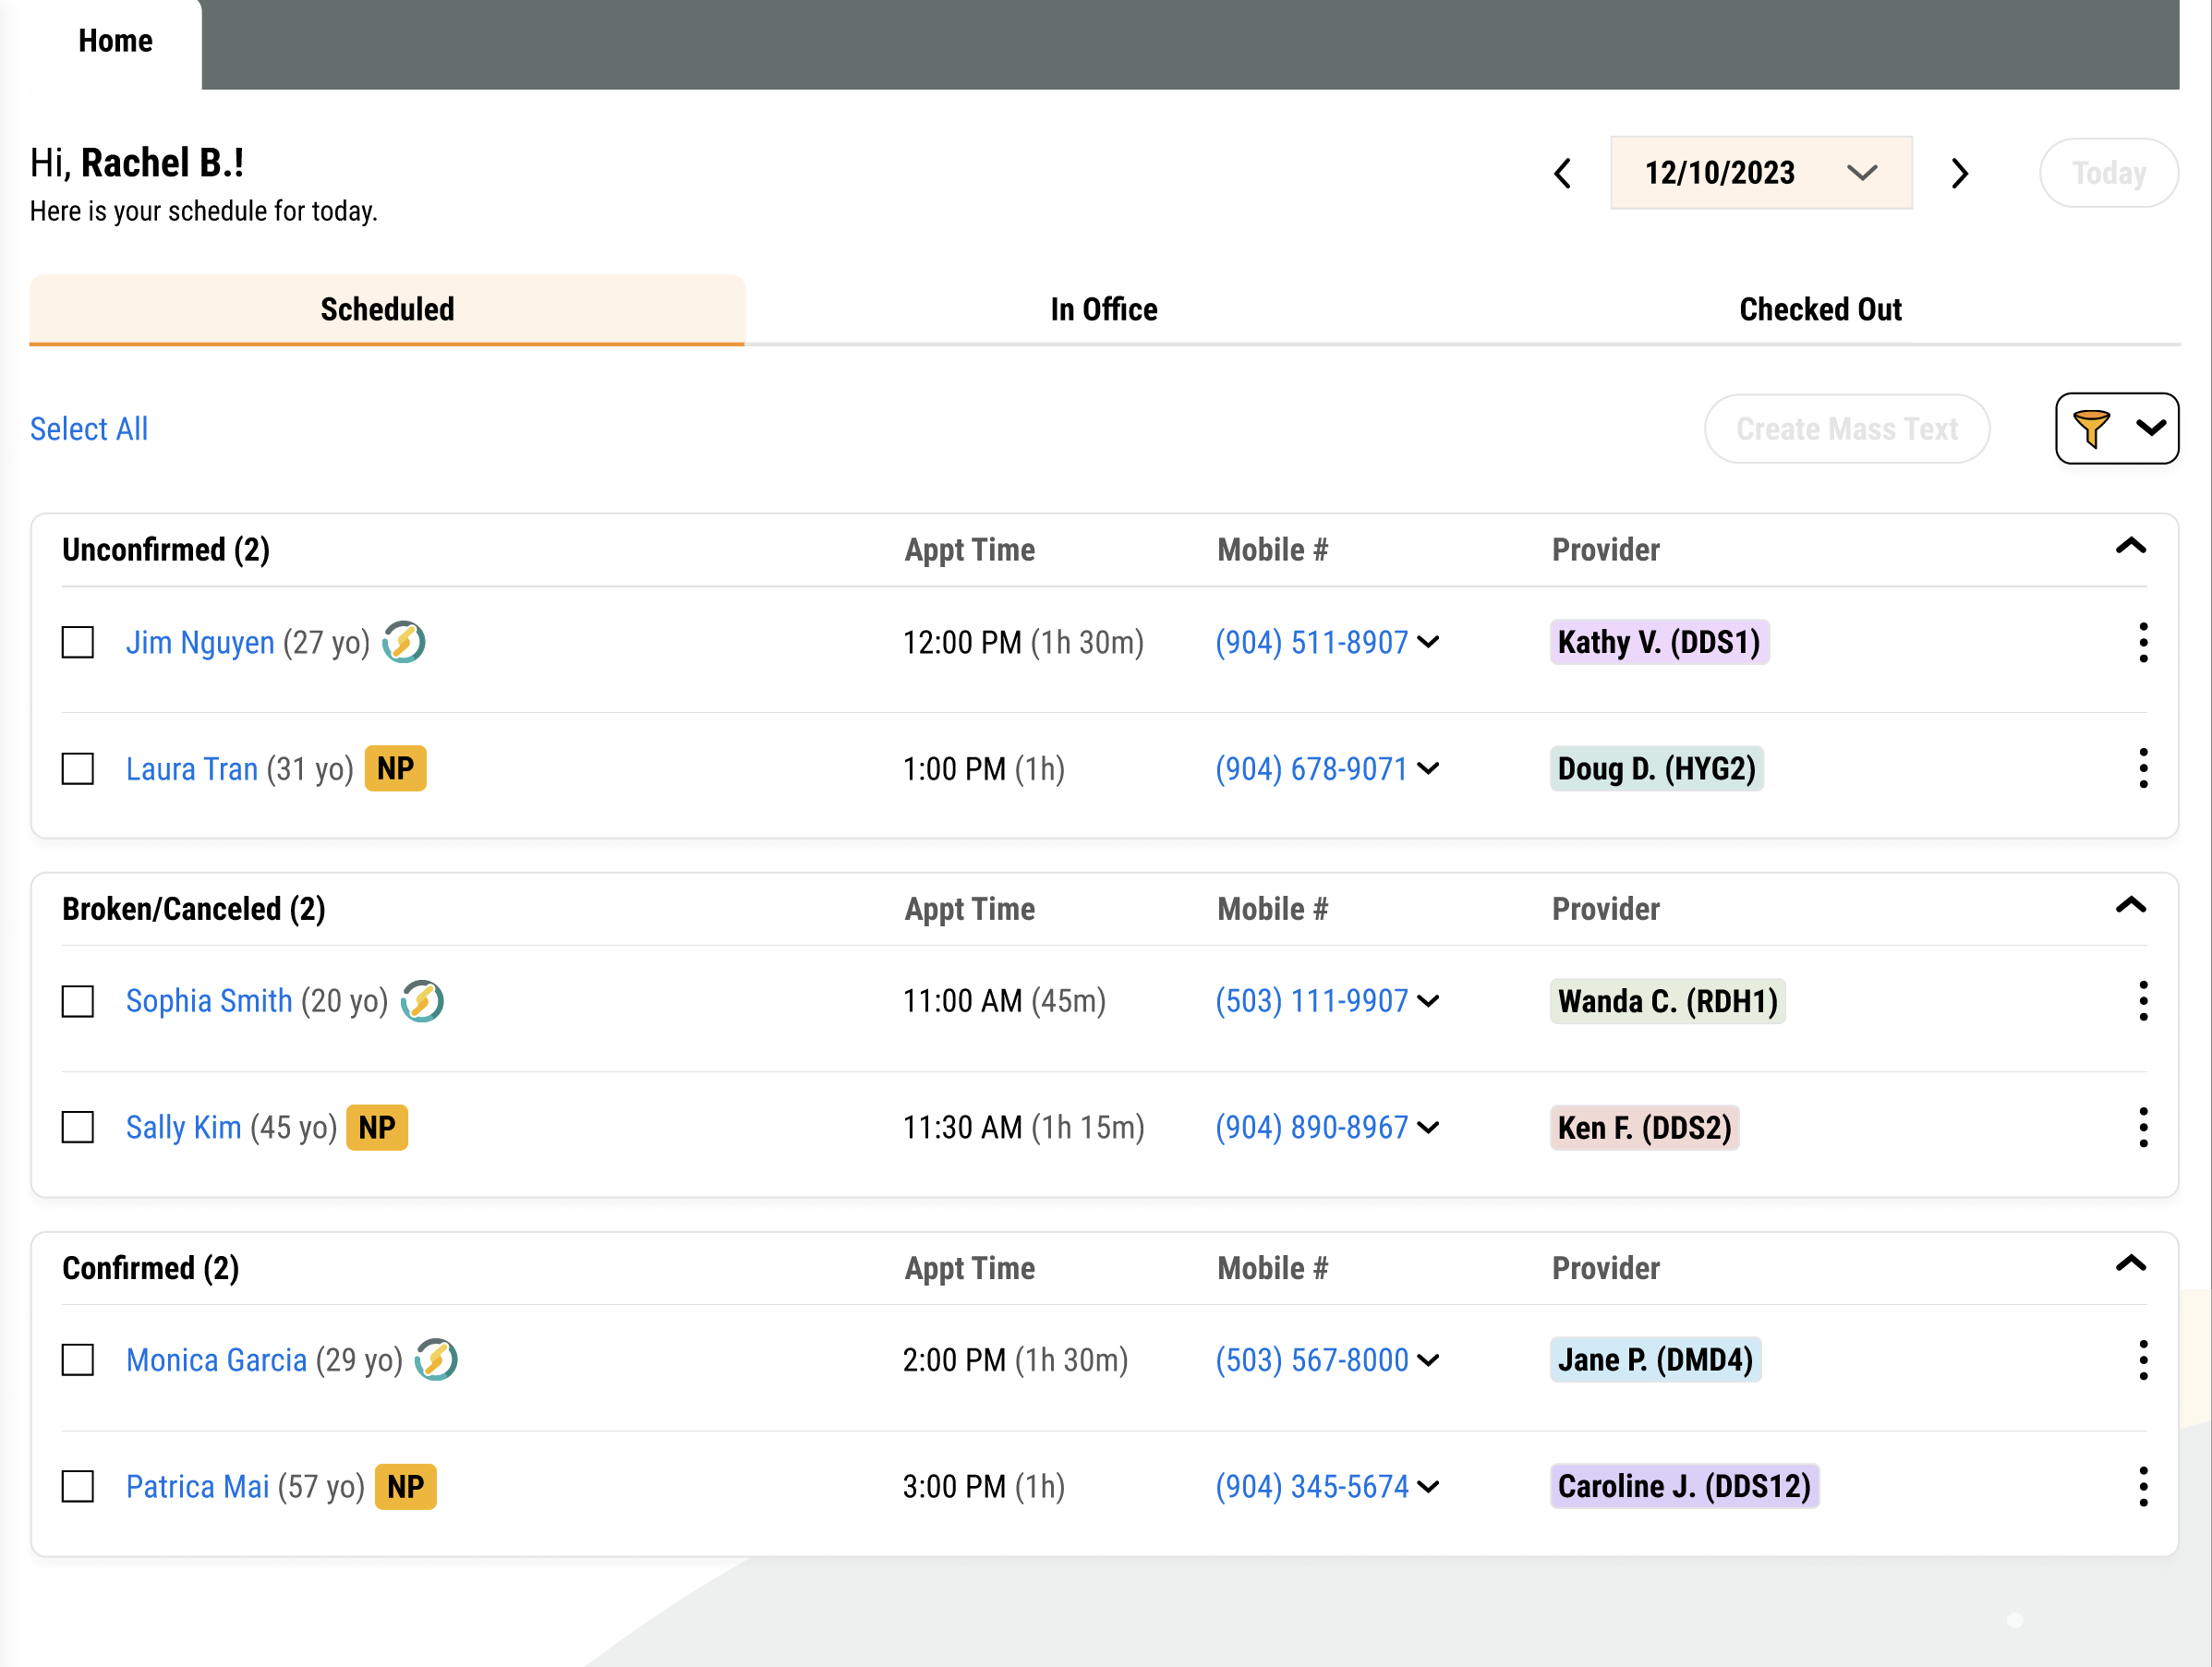Check the box for Sally Kim

pos(78,1127)
